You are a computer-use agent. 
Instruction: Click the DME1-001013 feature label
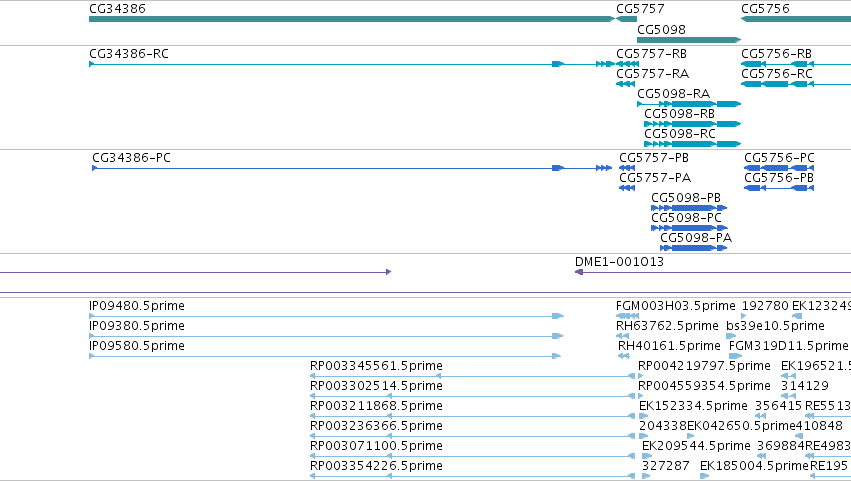(619, 262)
